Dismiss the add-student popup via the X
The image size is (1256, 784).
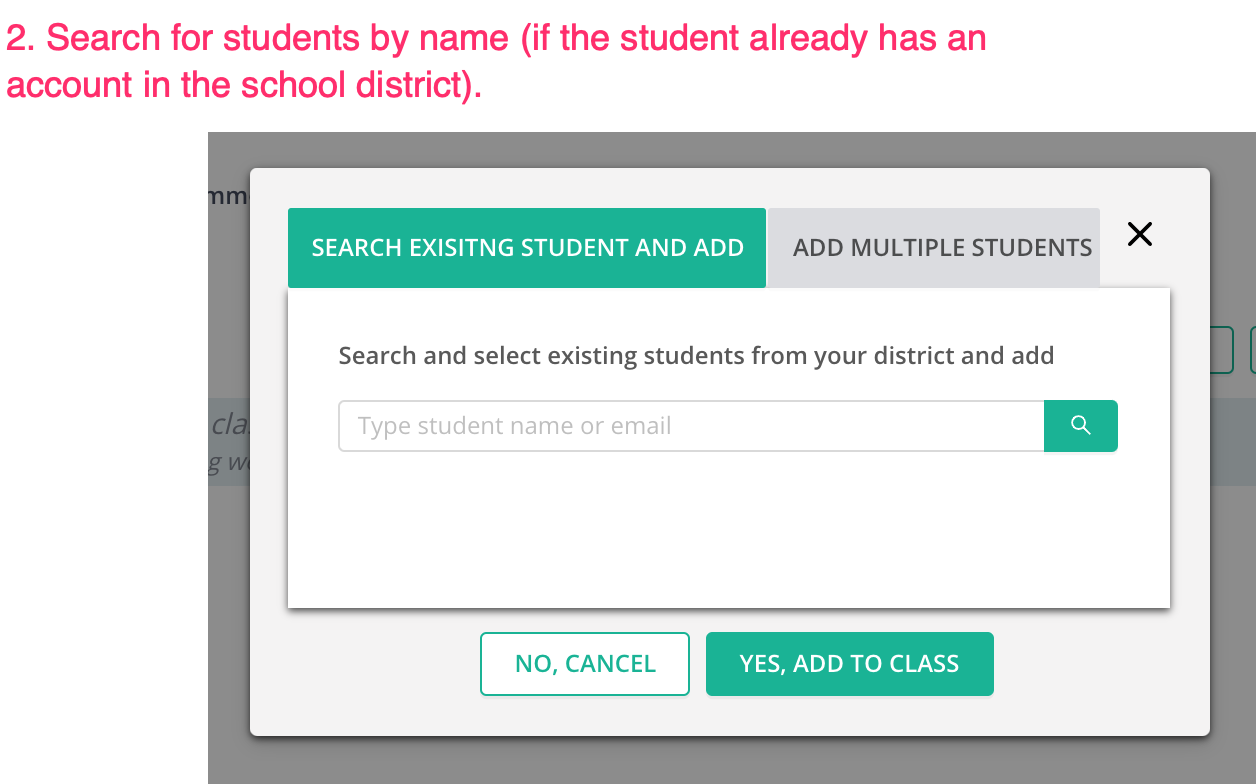click(1139, 233)
